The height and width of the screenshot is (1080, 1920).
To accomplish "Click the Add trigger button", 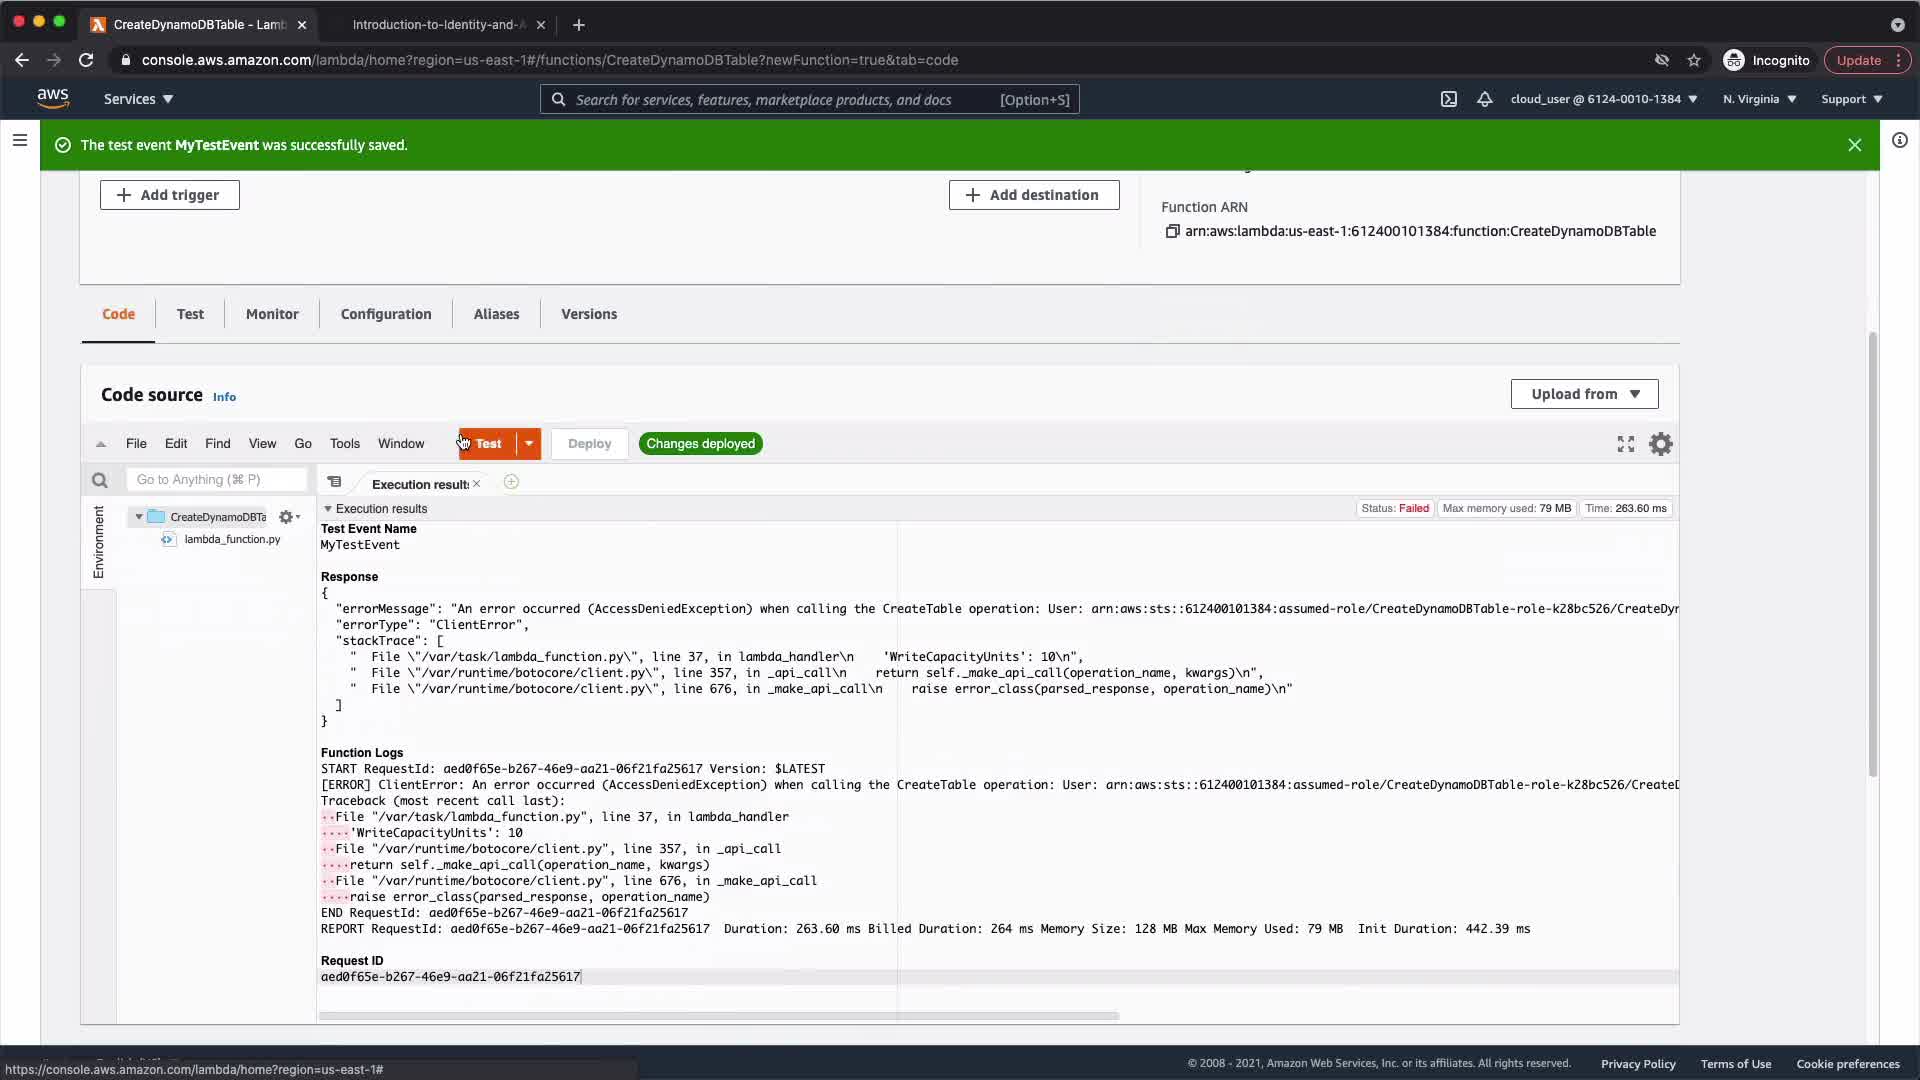I will [169, 195].
